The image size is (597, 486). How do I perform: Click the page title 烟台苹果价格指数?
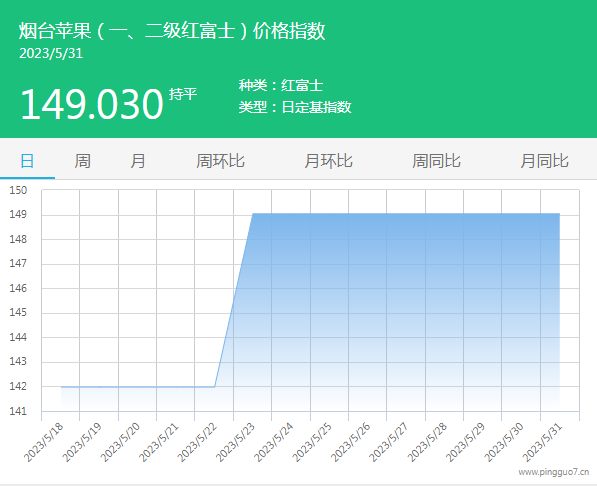tap(172, 31)
